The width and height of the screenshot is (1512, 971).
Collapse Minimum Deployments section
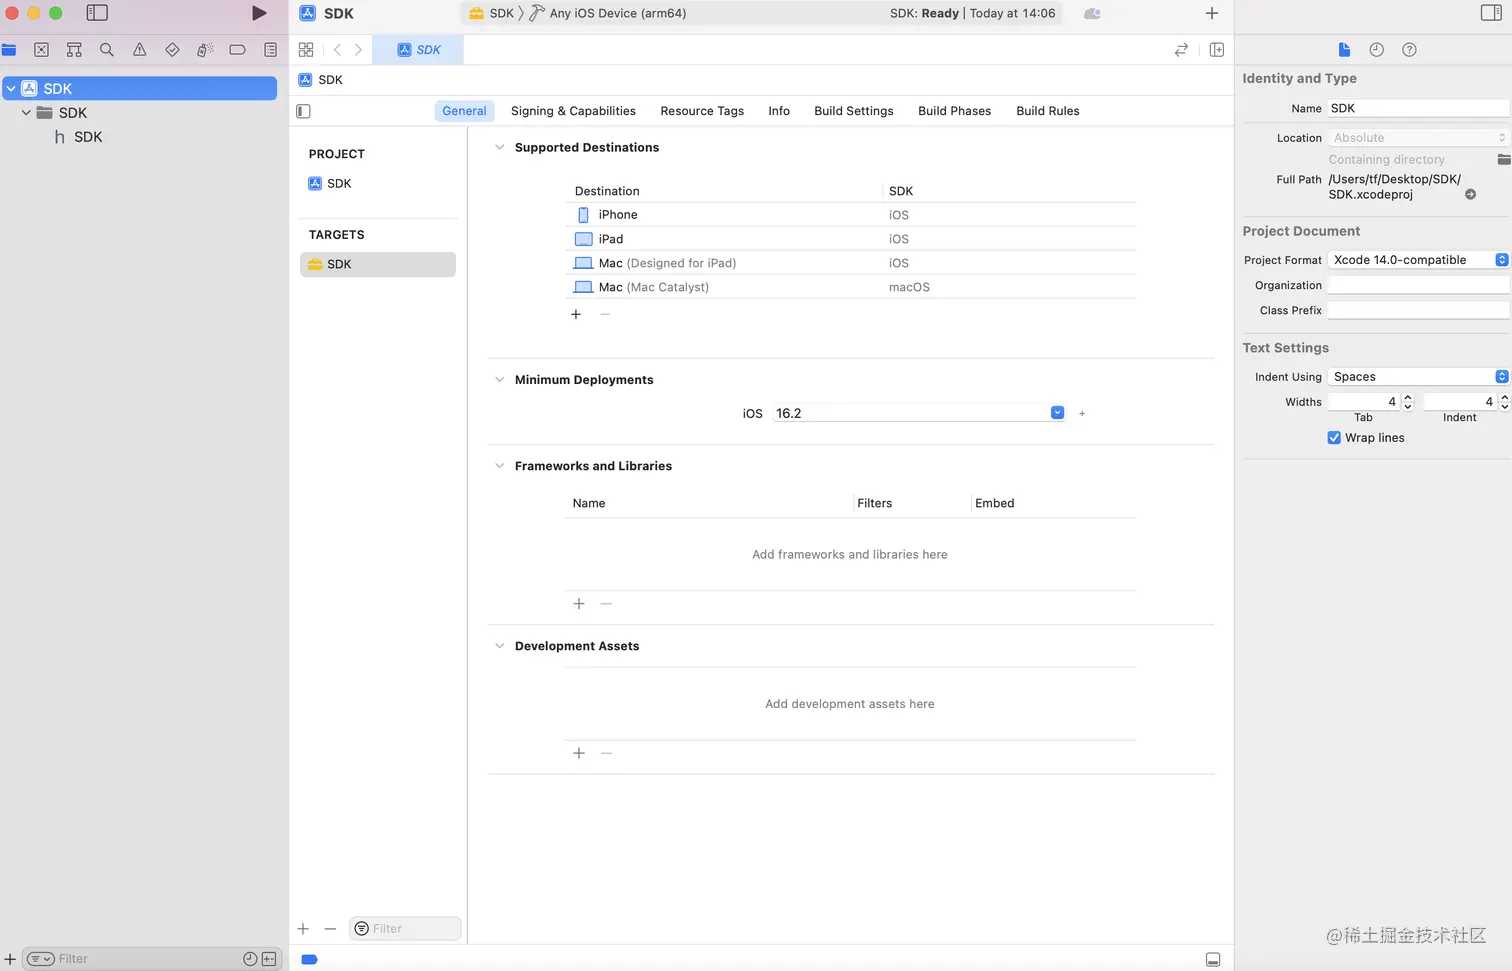499,379
